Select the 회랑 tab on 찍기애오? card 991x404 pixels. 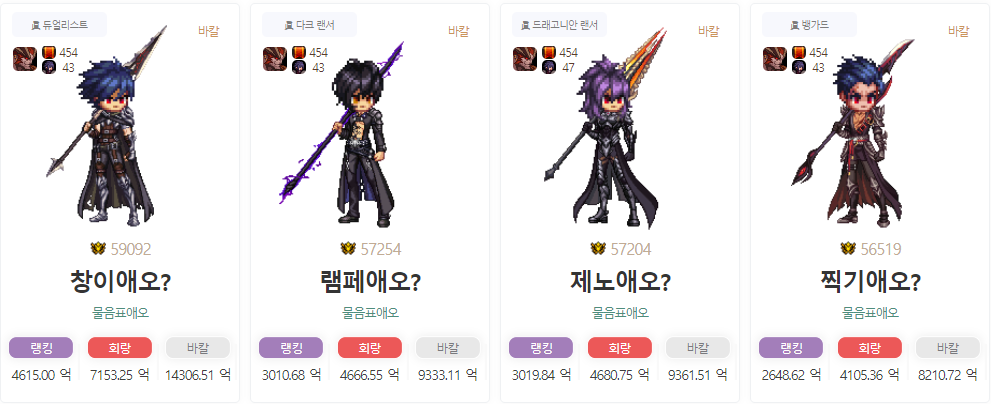870,348
